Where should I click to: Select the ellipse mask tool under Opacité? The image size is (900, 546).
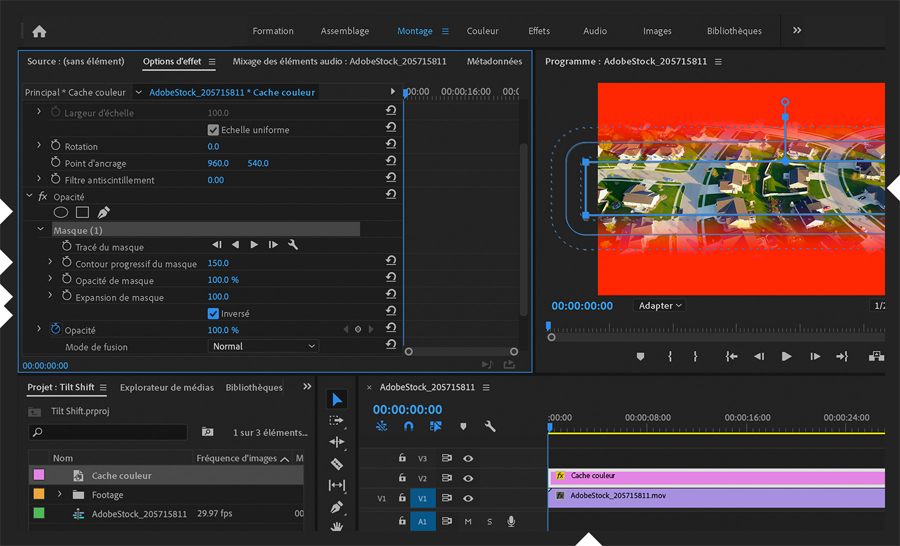[61, 212]
